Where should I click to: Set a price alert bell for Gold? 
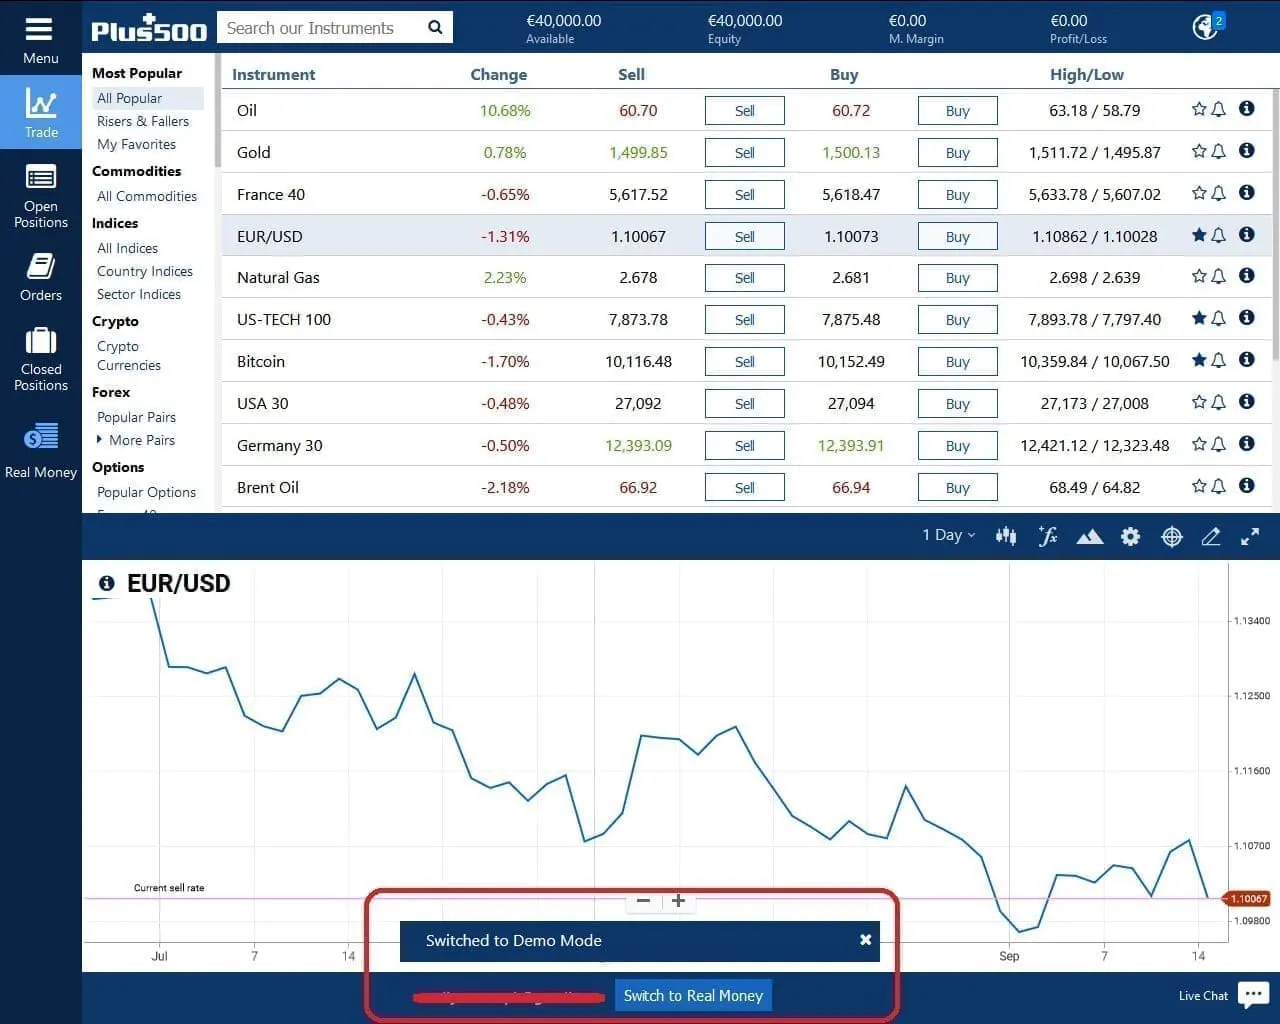(x=1218, y=151)
